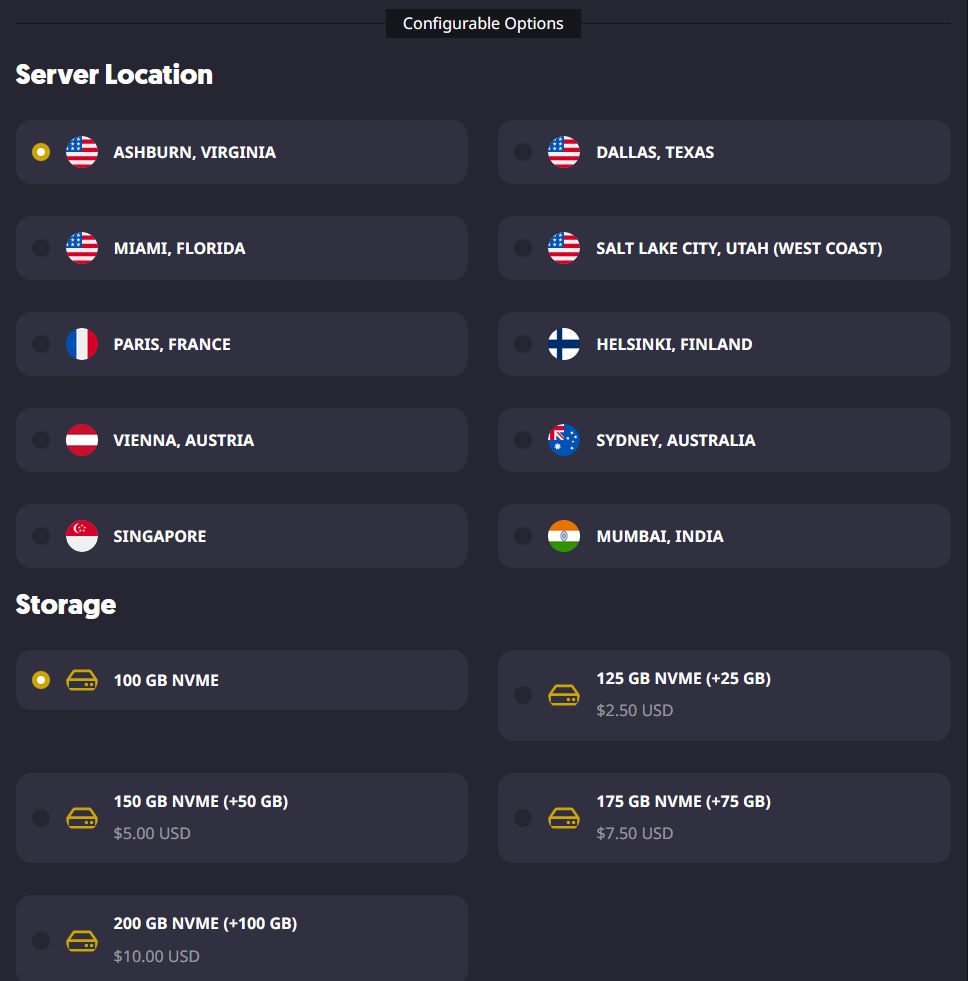Image resolution: width=968 pixels, height=981 pixels.
Task: Select the Miami, Florida radio button
Action: tap(41, 248)
